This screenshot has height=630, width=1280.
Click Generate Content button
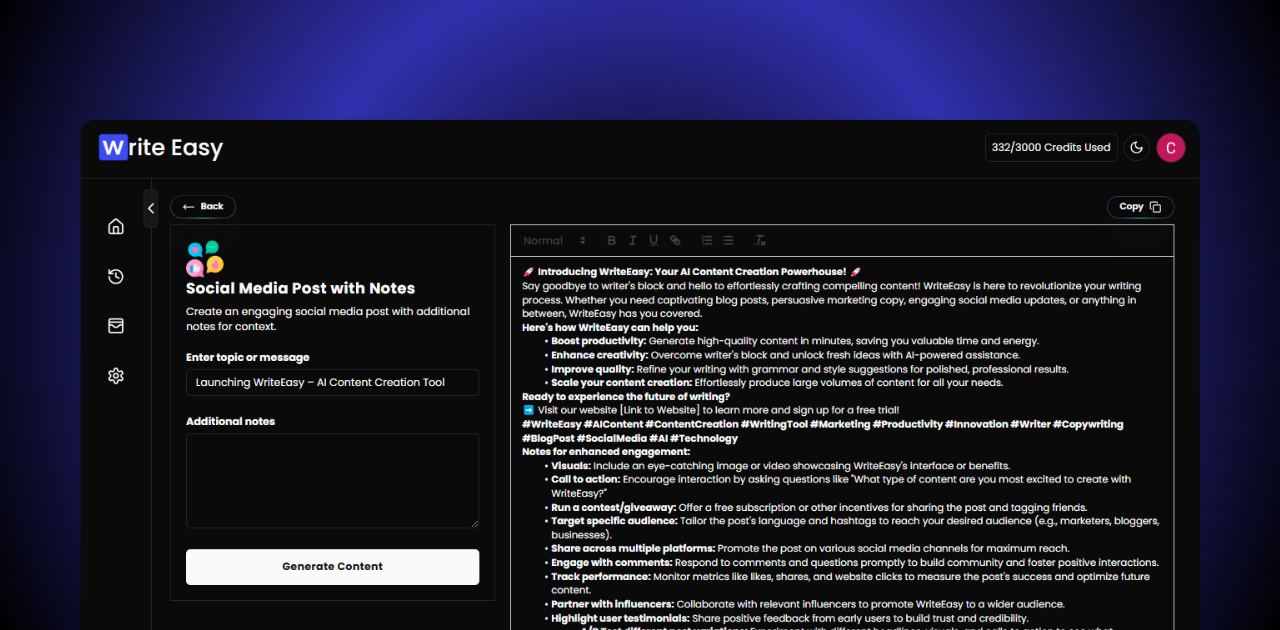coord(332,567)
